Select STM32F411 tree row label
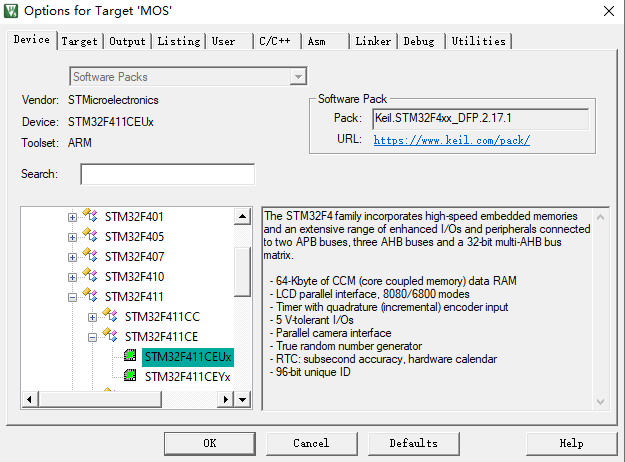 [x=134, y=297]
